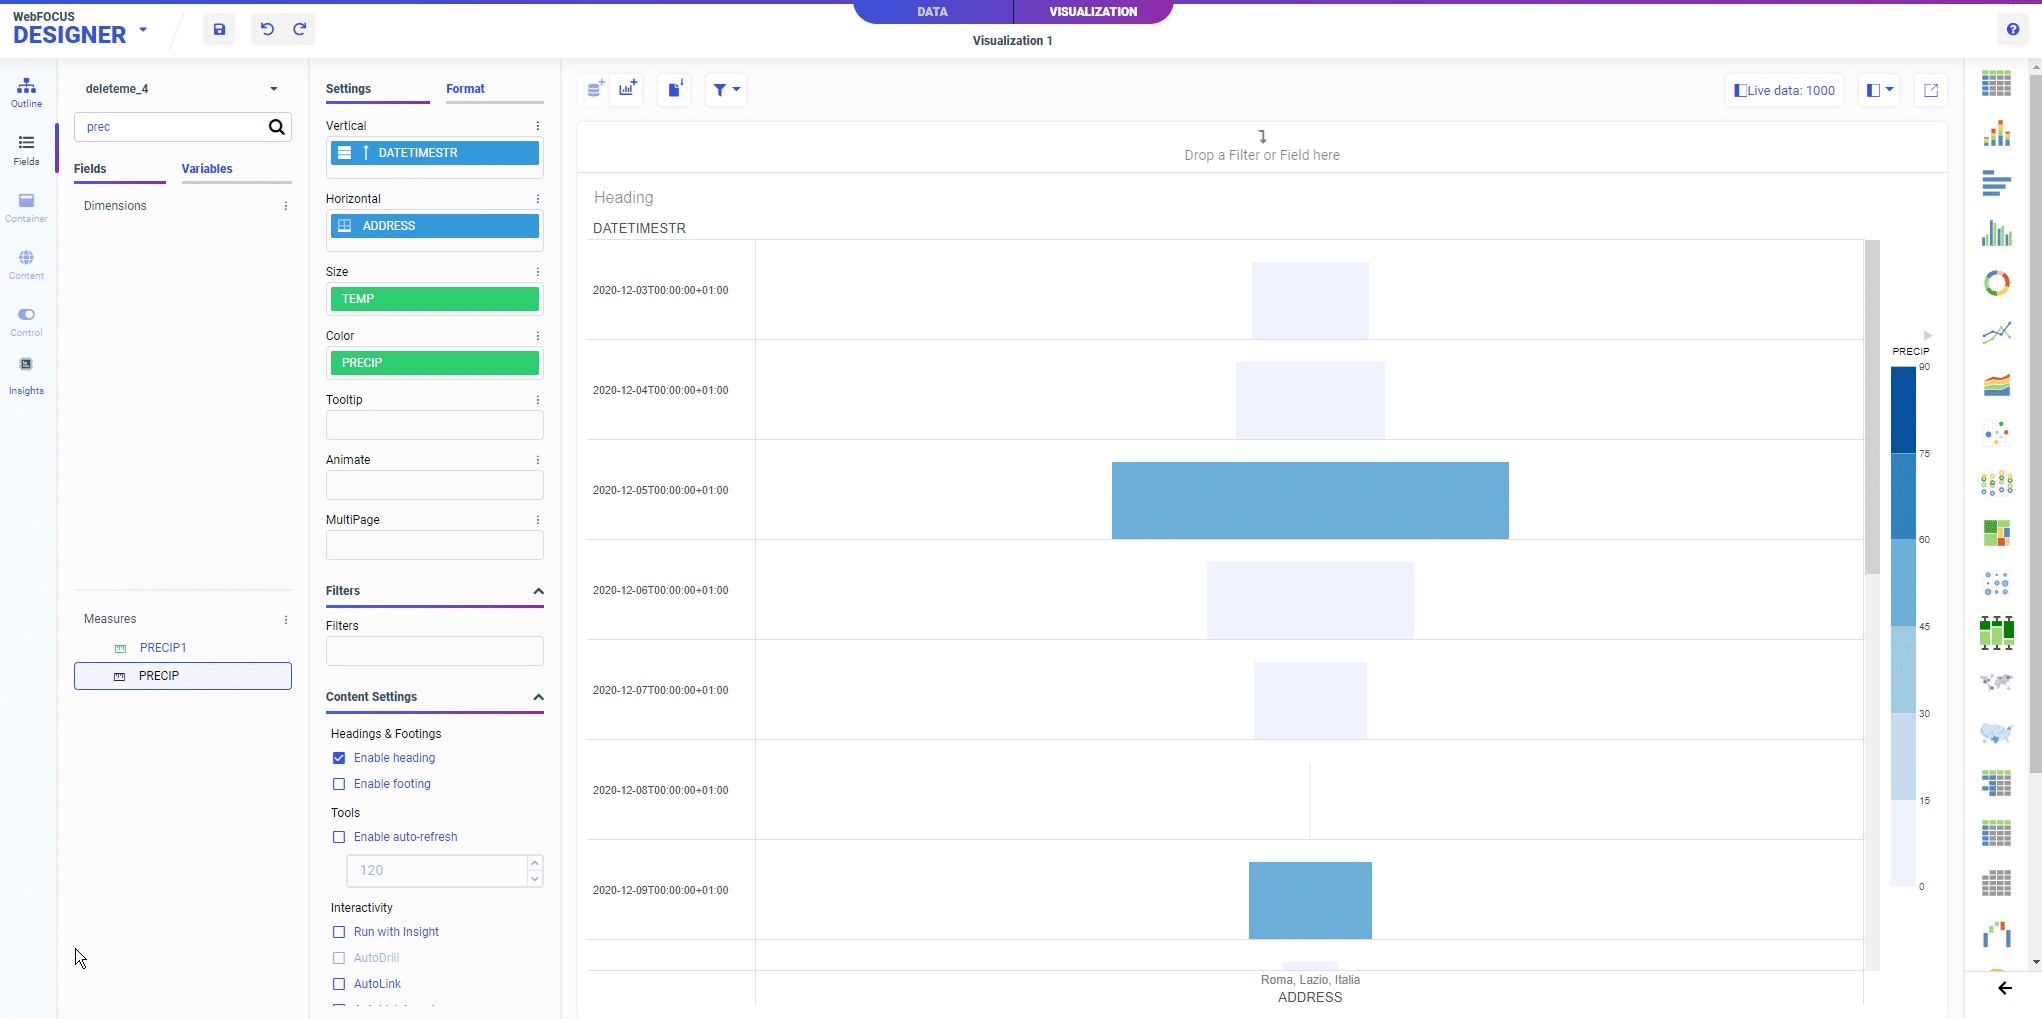Open the Add Data source icon

point(594,89)
